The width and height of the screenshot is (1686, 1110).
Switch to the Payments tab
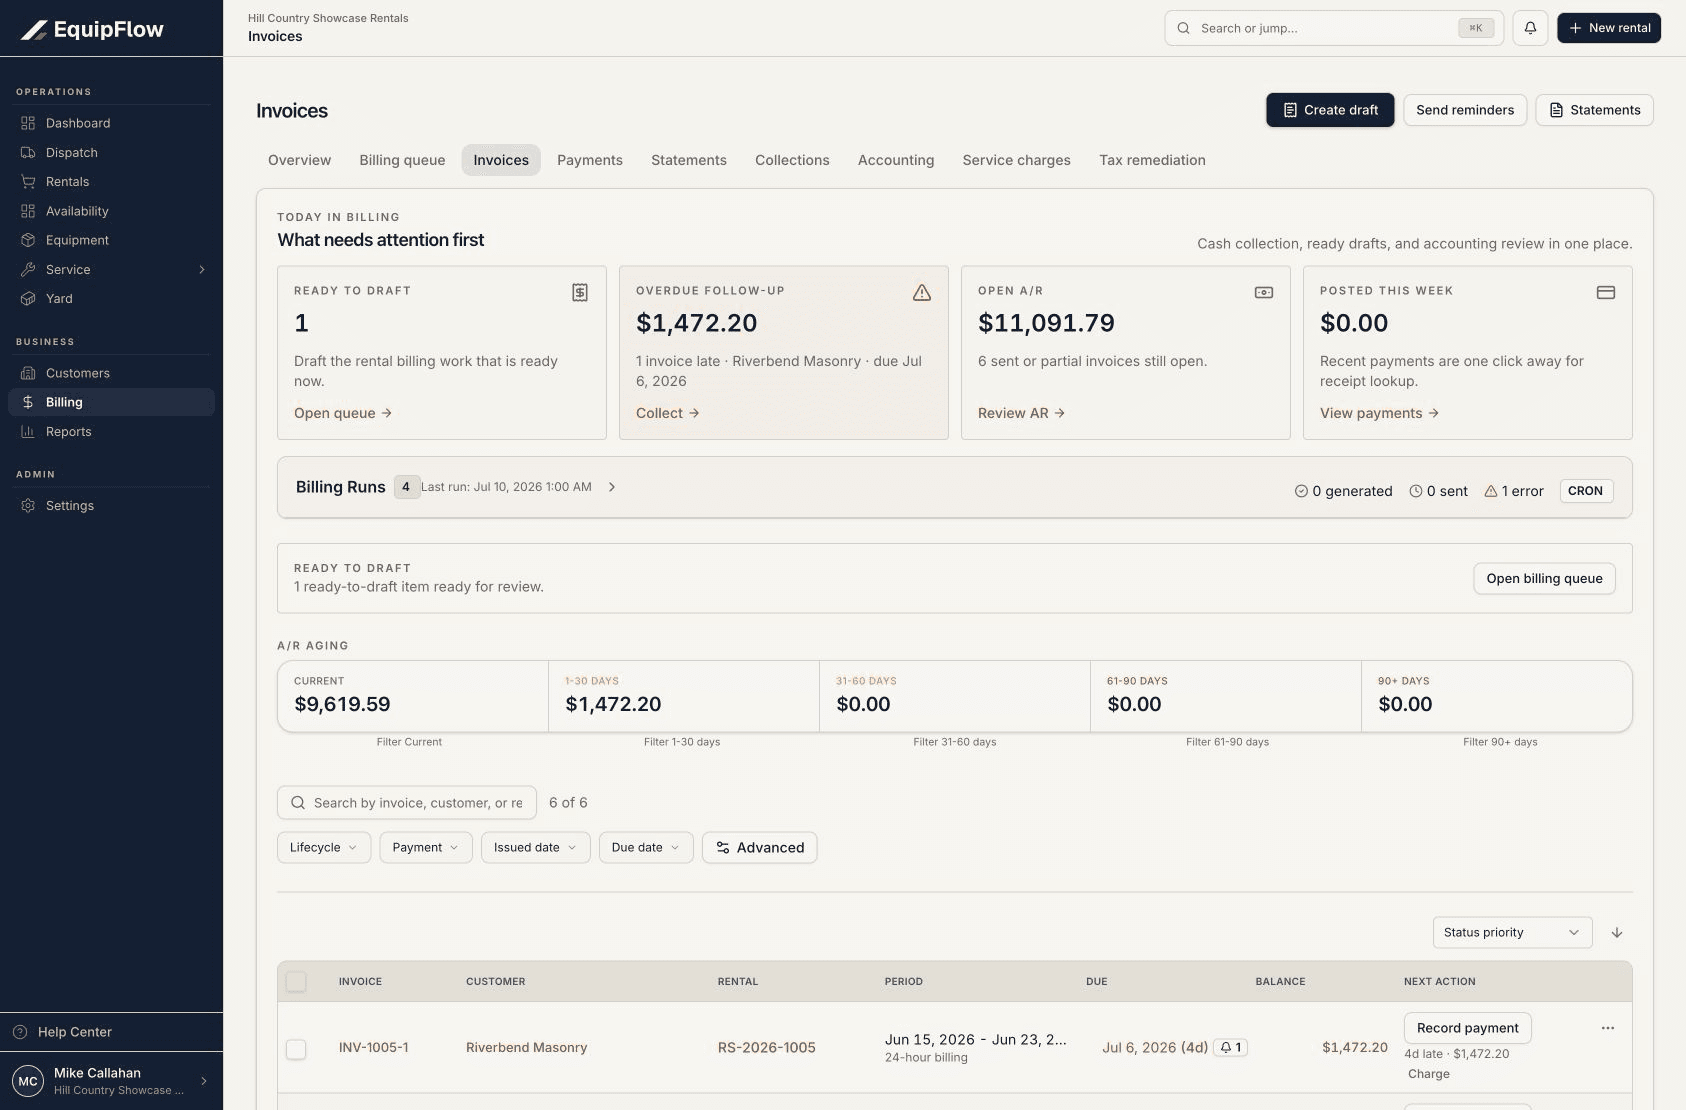pos(590,160)
